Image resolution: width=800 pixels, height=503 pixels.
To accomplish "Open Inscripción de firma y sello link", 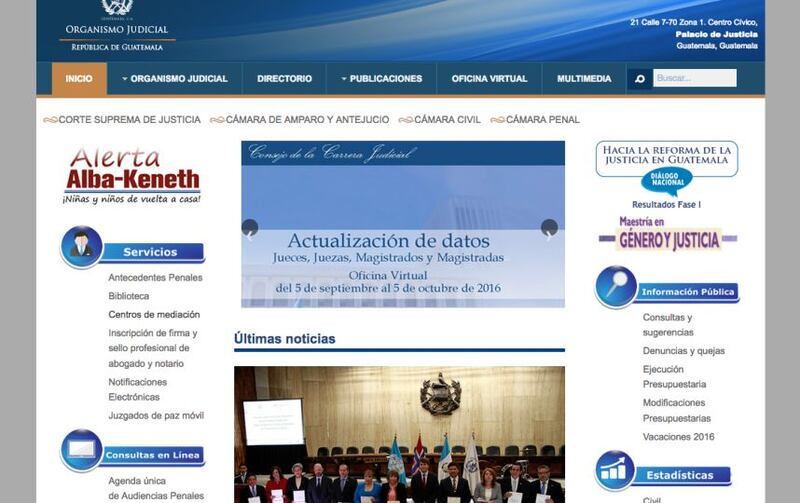I will [153, 348].
